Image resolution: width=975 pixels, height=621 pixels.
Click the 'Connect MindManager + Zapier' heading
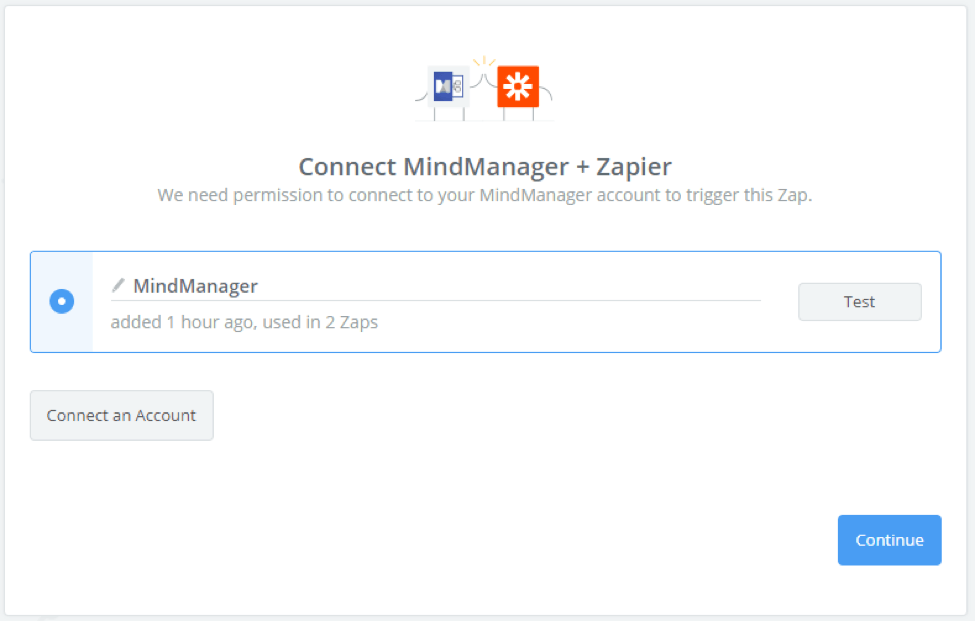click(485, 167)
